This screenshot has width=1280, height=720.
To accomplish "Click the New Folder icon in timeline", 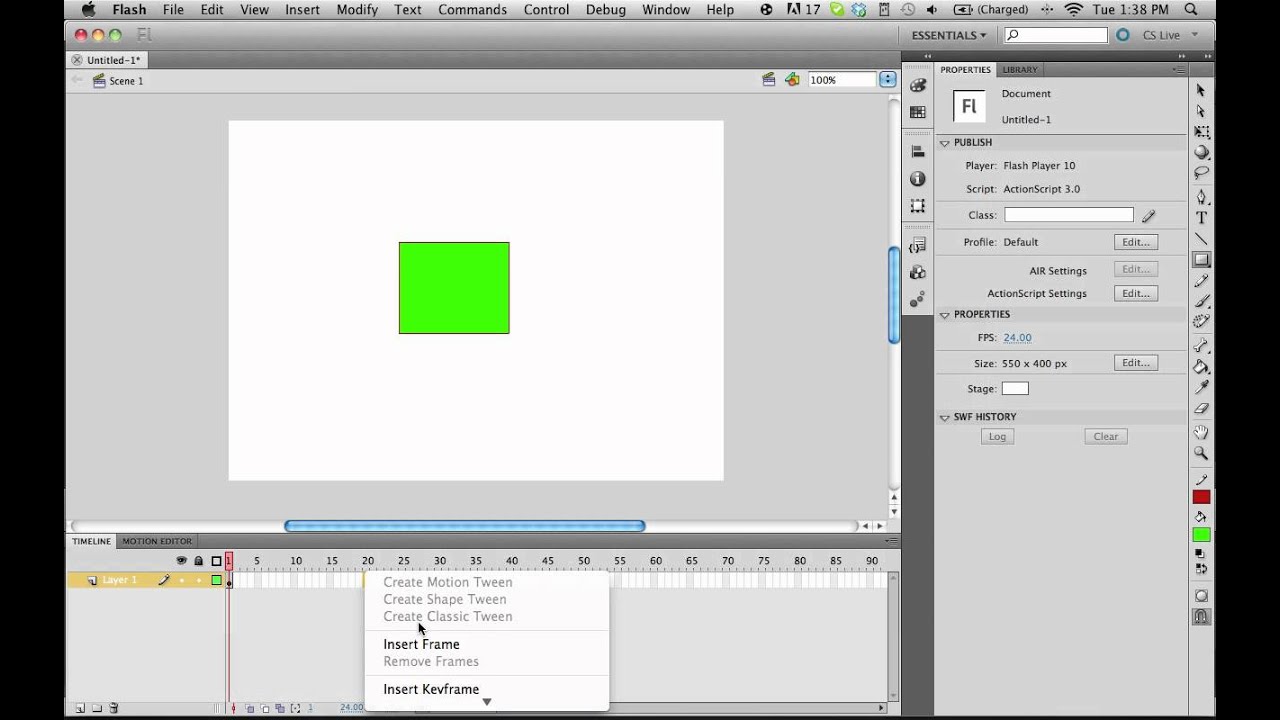I will click(x=97, y=708).
